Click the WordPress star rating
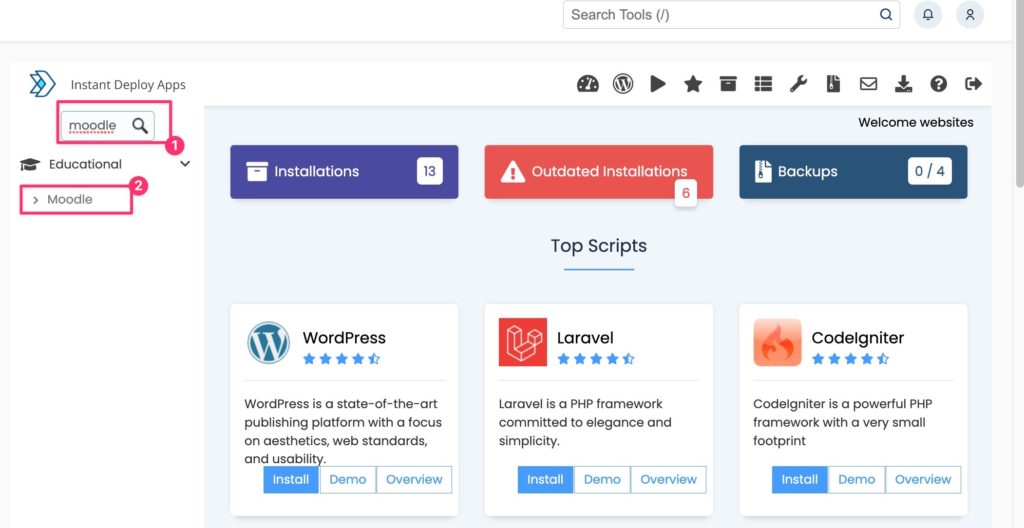The height and width of the screenshot is (528, 1024). pos(342,359)
